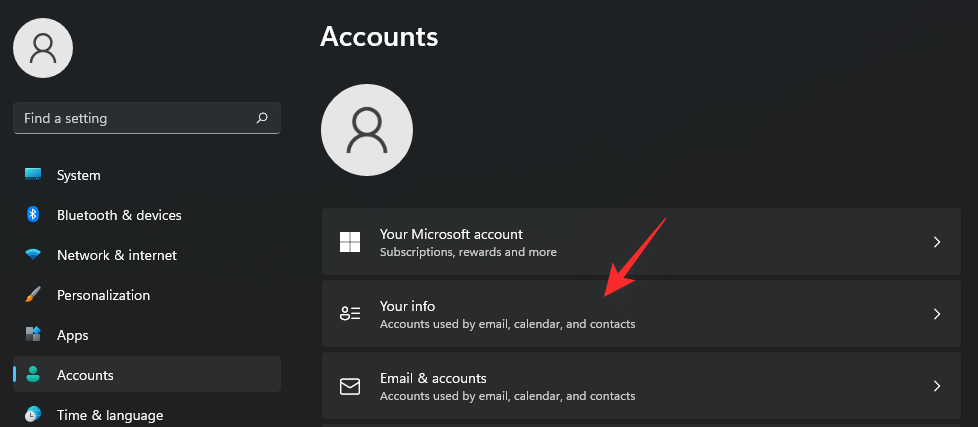Expand Your Microsoft account chevron

pyautogui.click(x=937, y=242)
